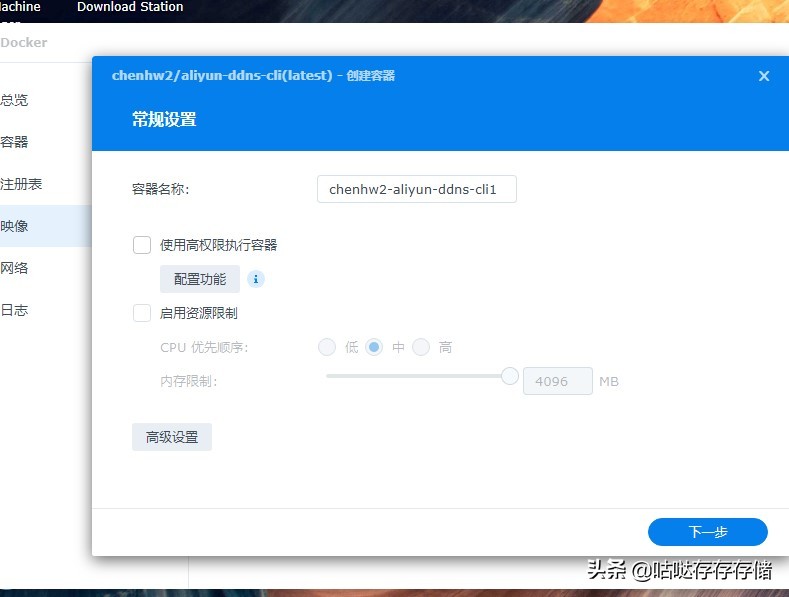This screenshot has width=789, height=597.
Task: Open 配置功能 button
Action: (200, 279)
